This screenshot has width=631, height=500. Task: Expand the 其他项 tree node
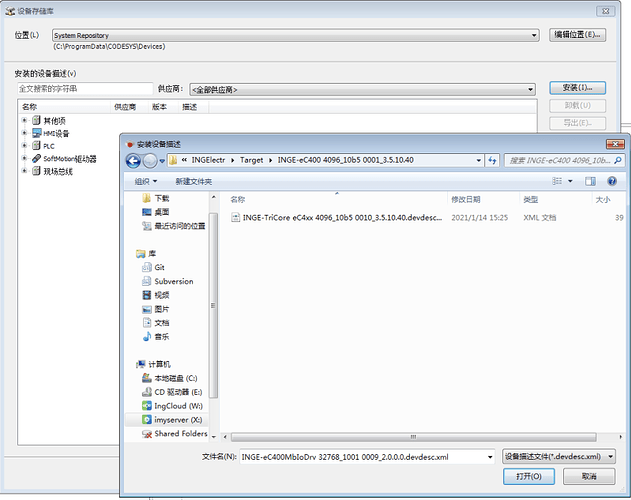point(24,120)
